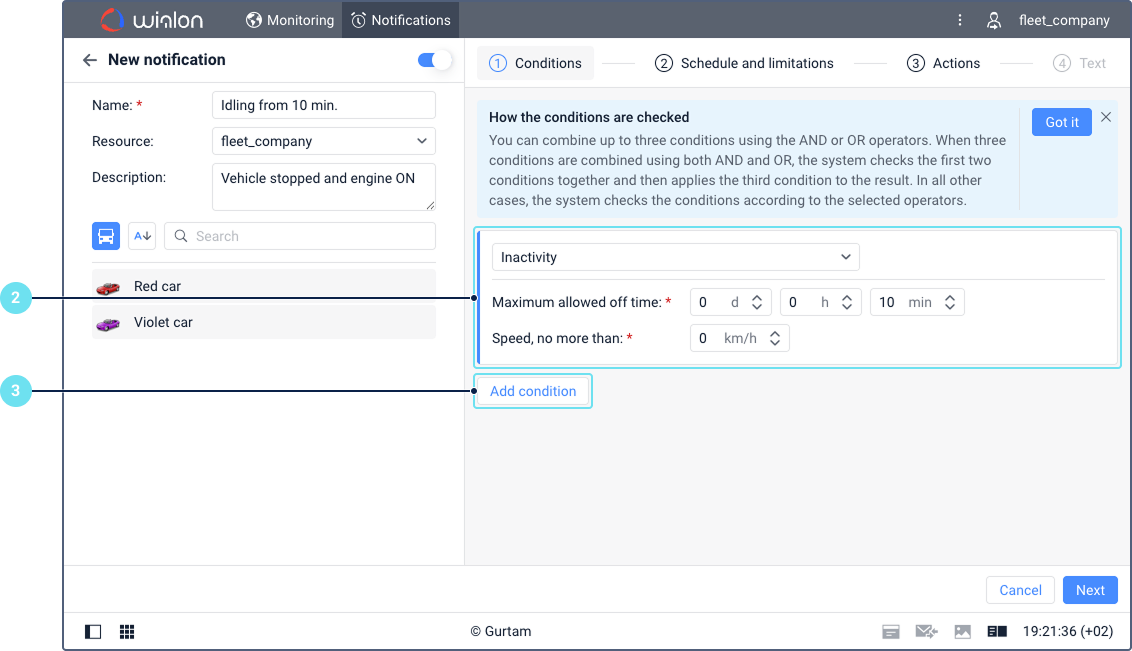Open the three-dot menu in header
1132x651 pixels.
pos(960,20)
